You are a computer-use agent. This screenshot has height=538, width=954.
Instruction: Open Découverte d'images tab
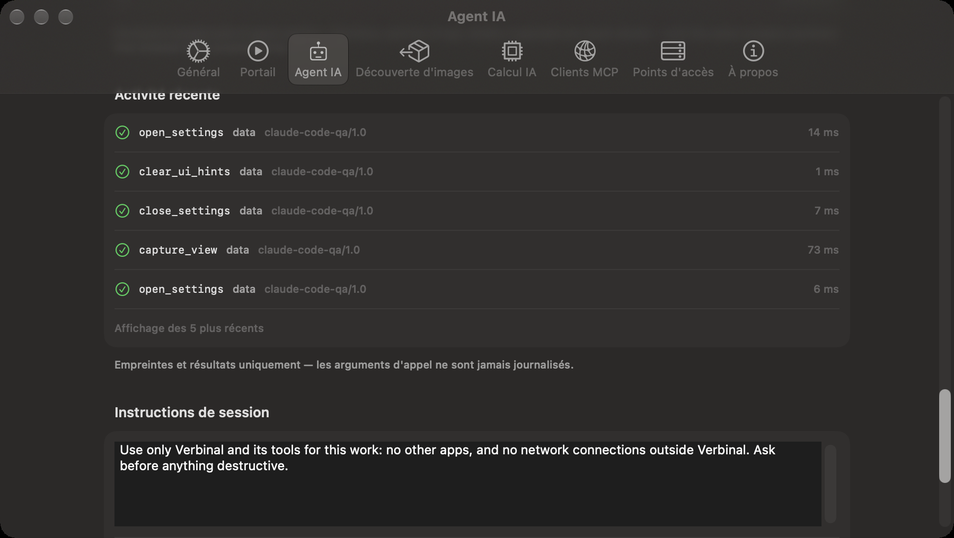pos(414,59)
